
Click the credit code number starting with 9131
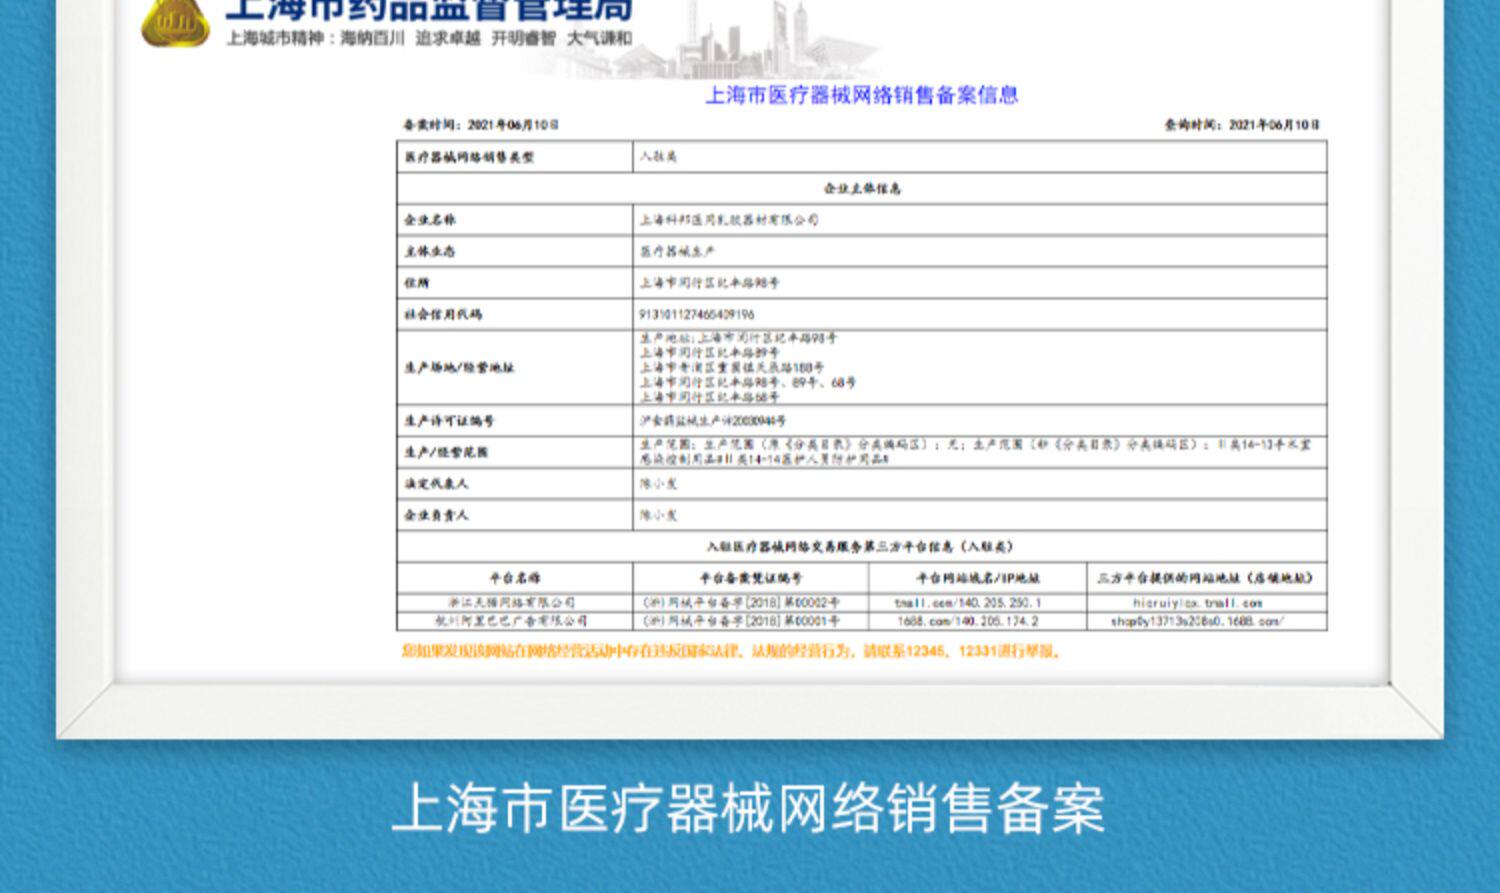coord(697,314)
